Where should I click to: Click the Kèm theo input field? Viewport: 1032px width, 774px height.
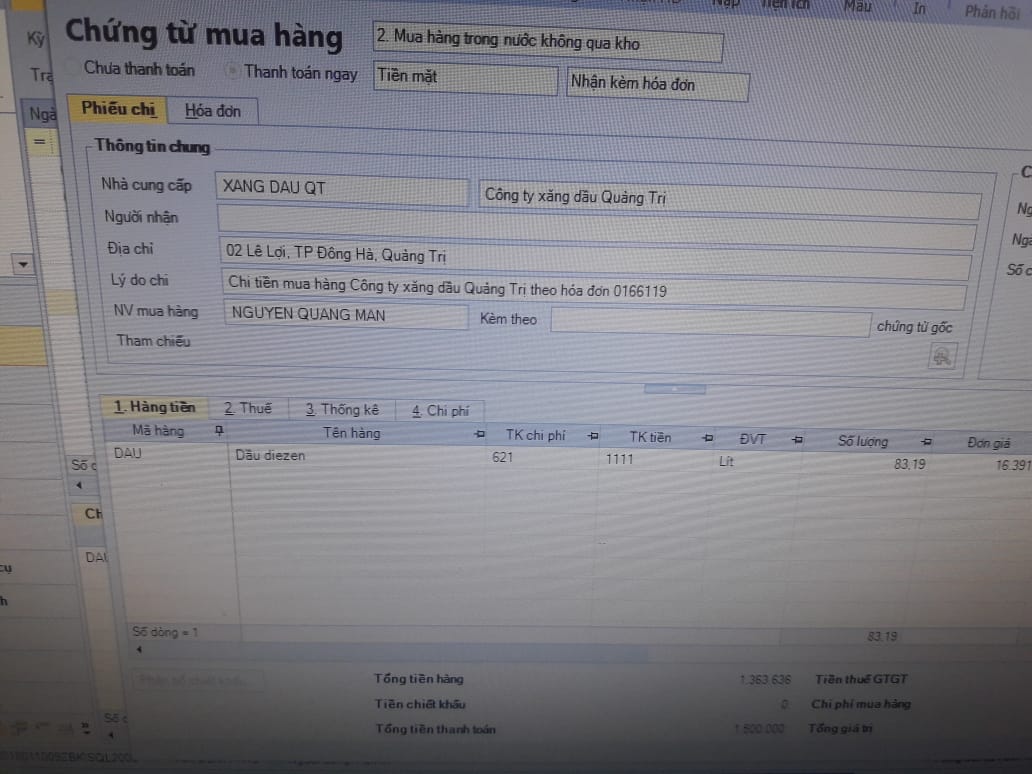[x=711, y=322]
